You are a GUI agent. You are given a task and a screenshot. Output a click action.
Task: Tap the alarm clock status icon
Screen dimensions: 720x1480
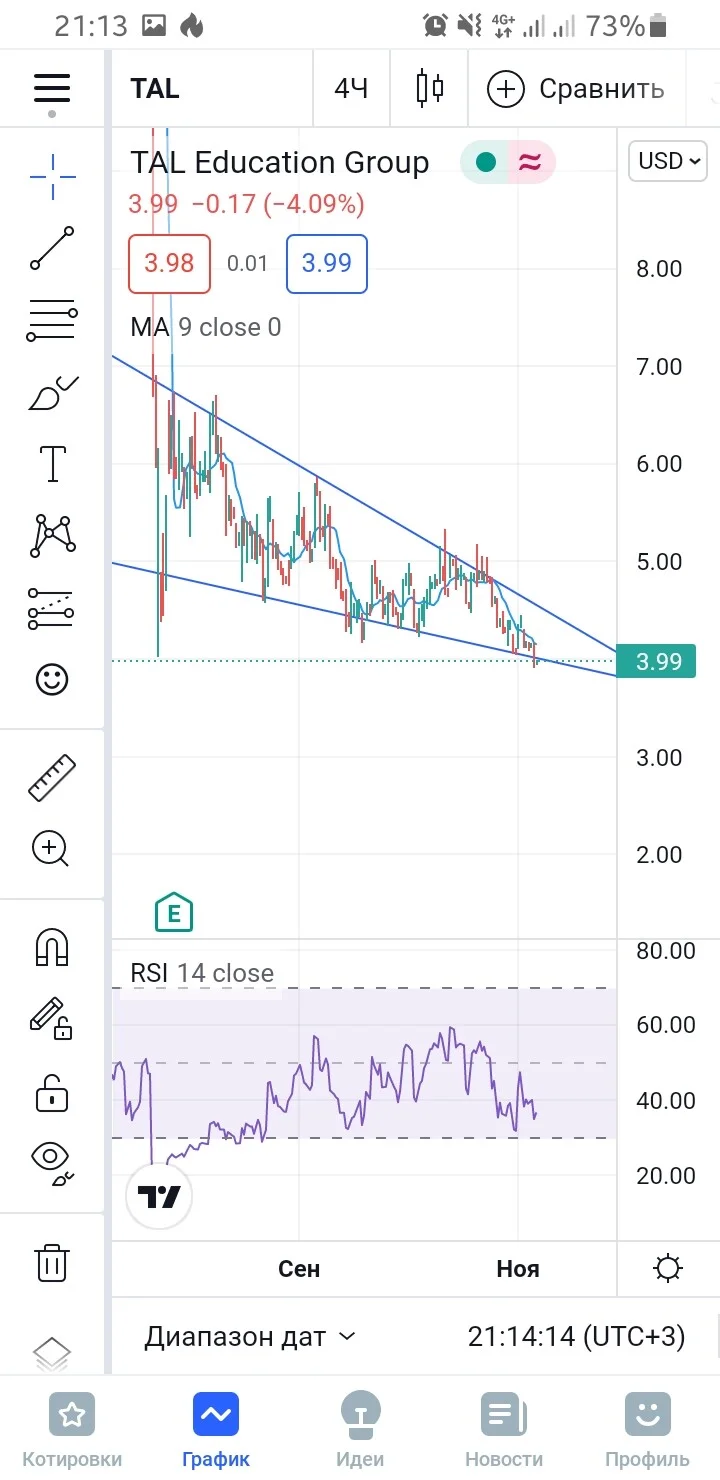[x=436, y=26]
